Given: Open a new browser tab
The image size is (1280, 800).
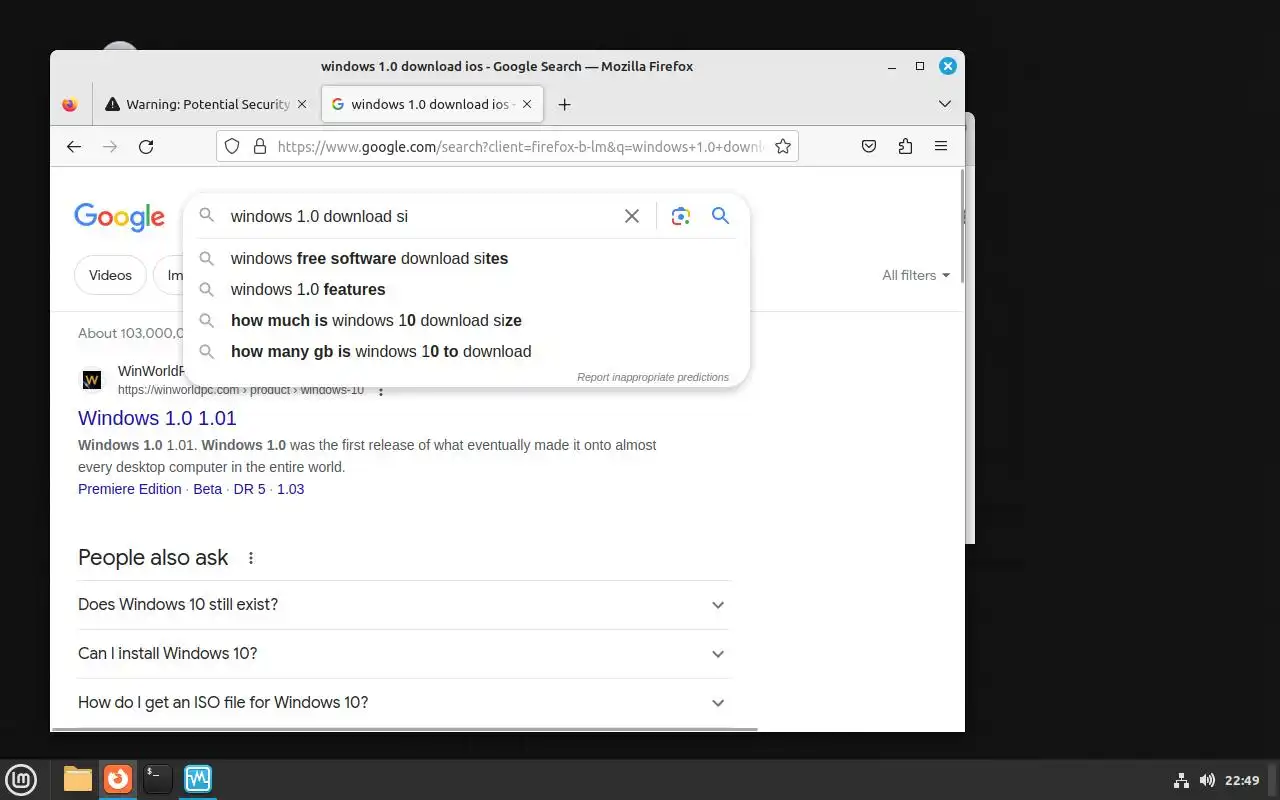Looking at the screenshot, I should [564, 104].
